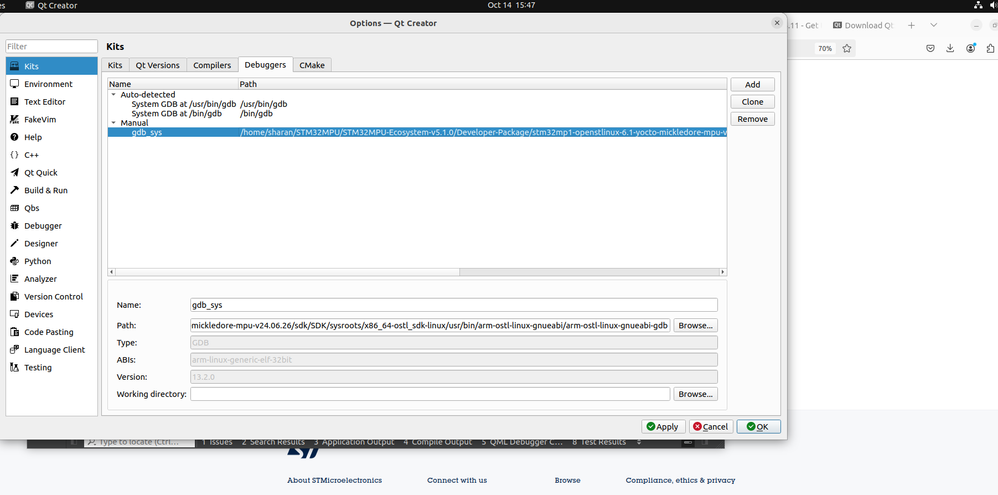Image resolution: width=998 pixels, height=495 pixels.
Task: Select the Kits category in sidebar
Action: pos(52,66)
